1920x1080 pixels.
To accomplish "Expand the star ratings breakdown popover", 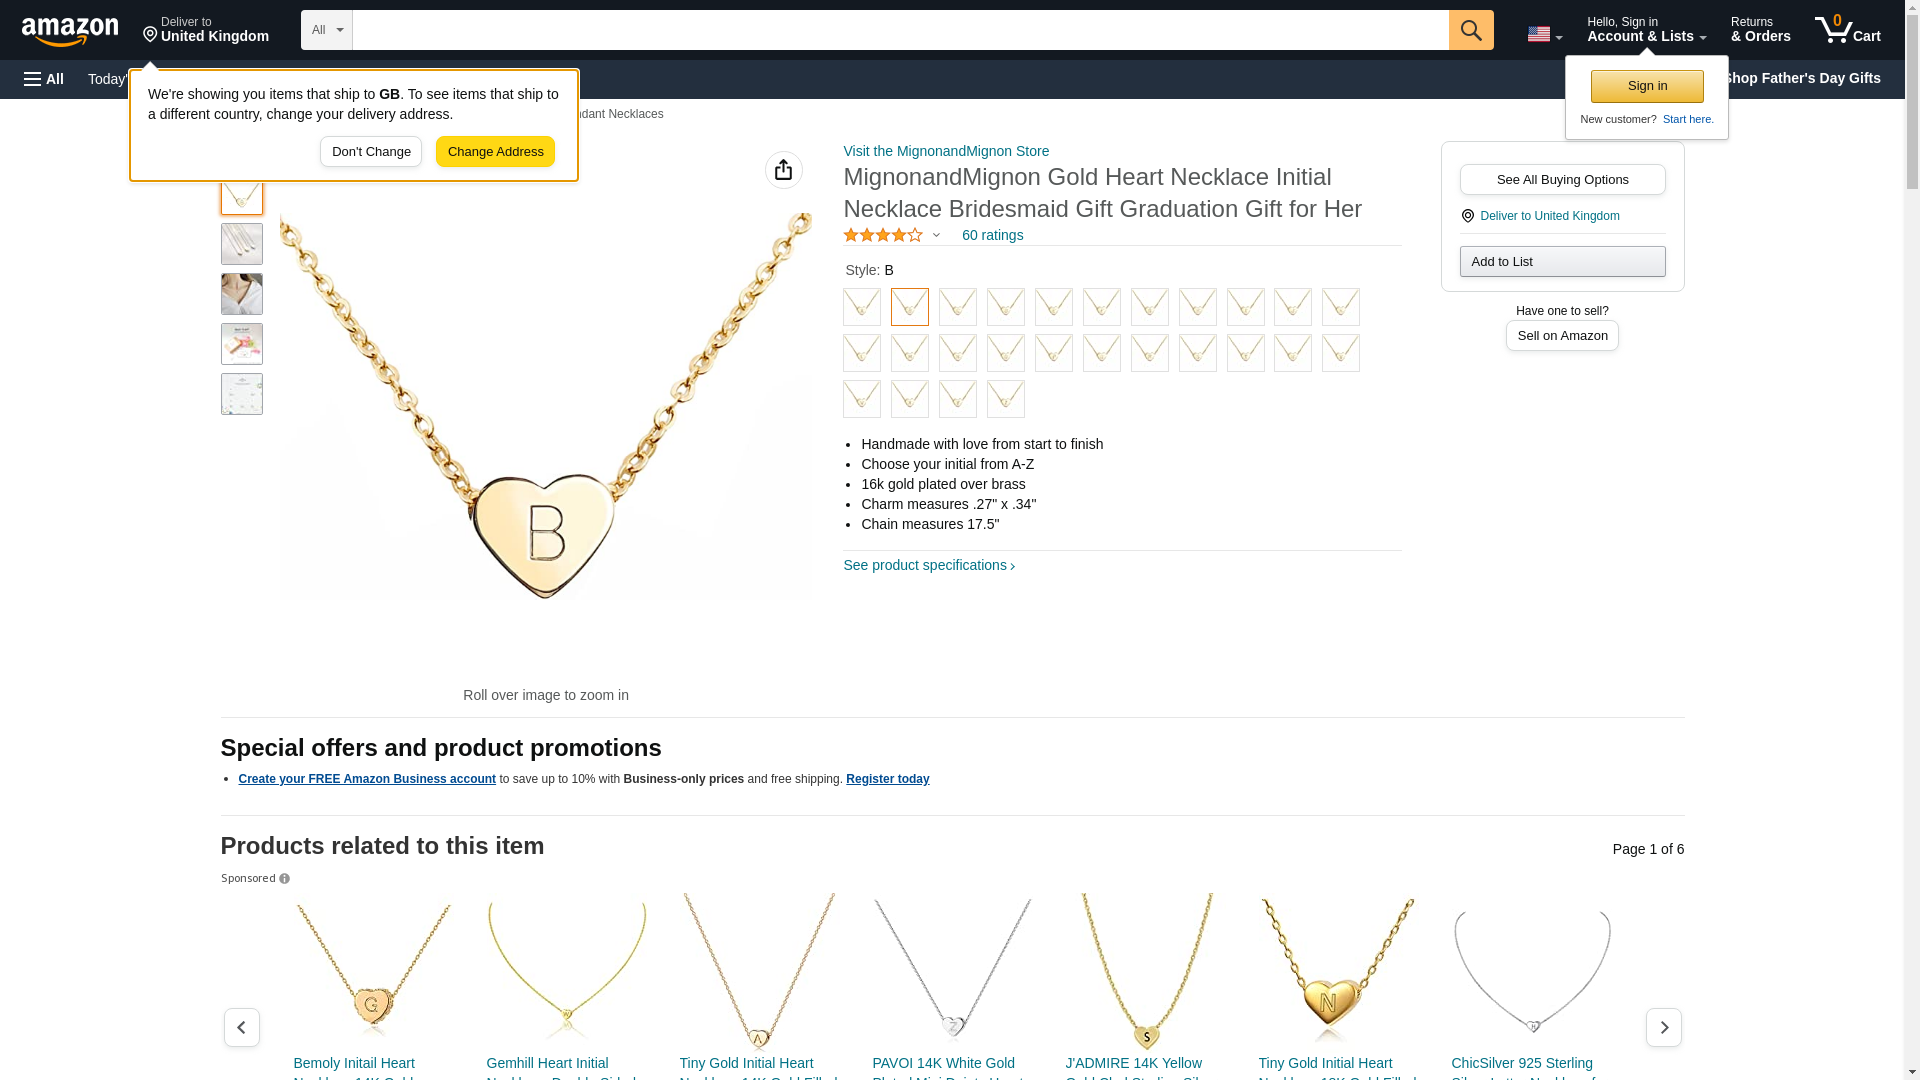I will pyautogui.click(x=936, y=235).
